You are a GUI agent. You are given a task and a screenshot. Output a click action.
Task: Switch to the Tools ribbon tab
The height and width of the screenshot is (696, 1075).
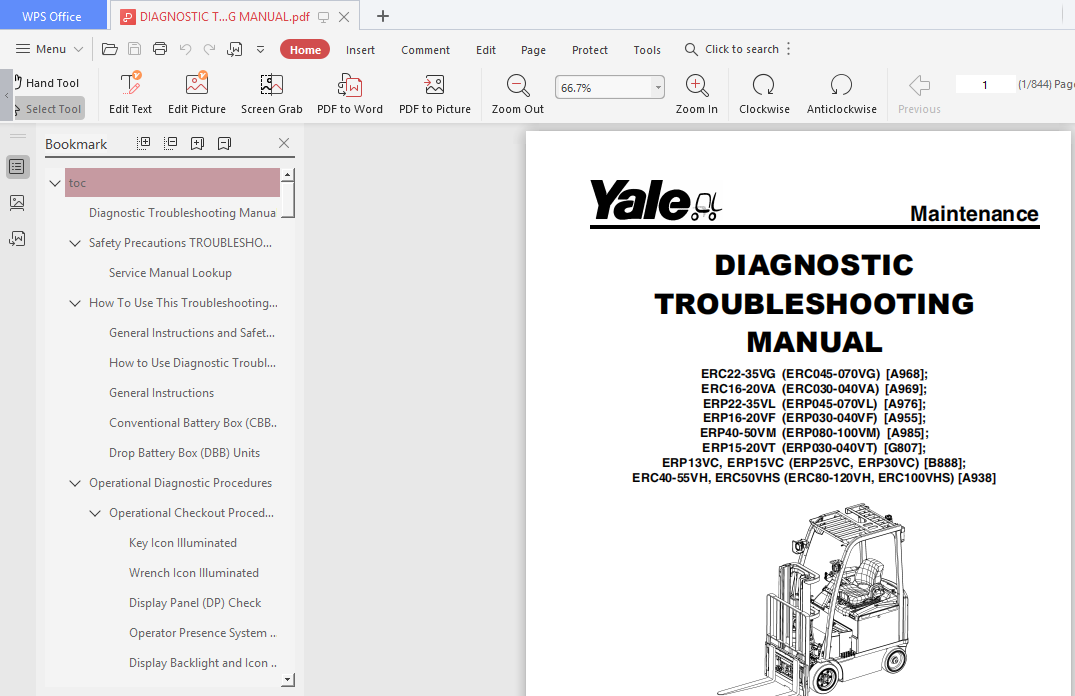[x=647, y=50]
